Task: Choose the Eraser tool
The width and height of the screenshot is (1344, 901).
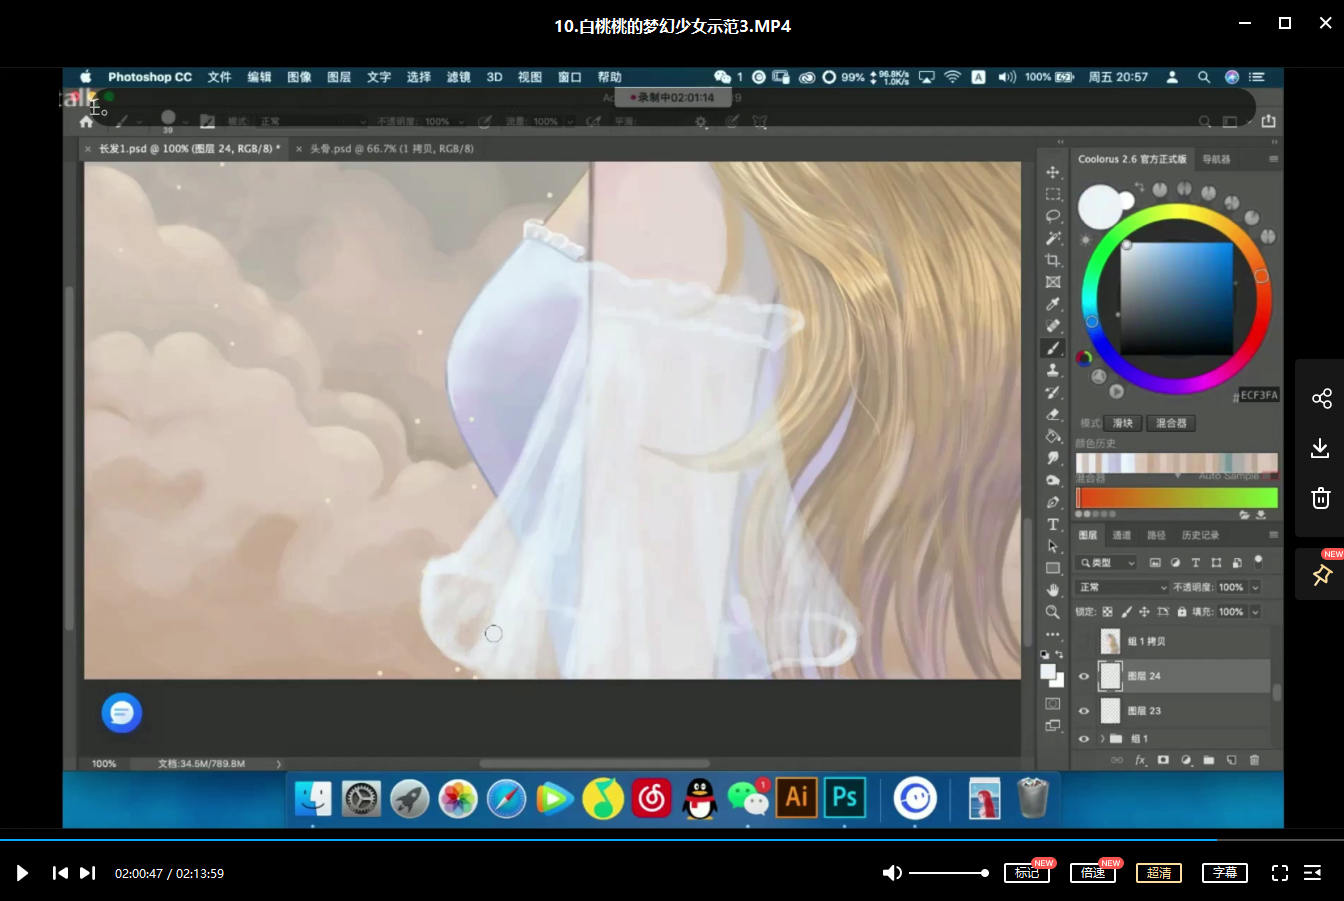Action: (x=1053, y=414)
